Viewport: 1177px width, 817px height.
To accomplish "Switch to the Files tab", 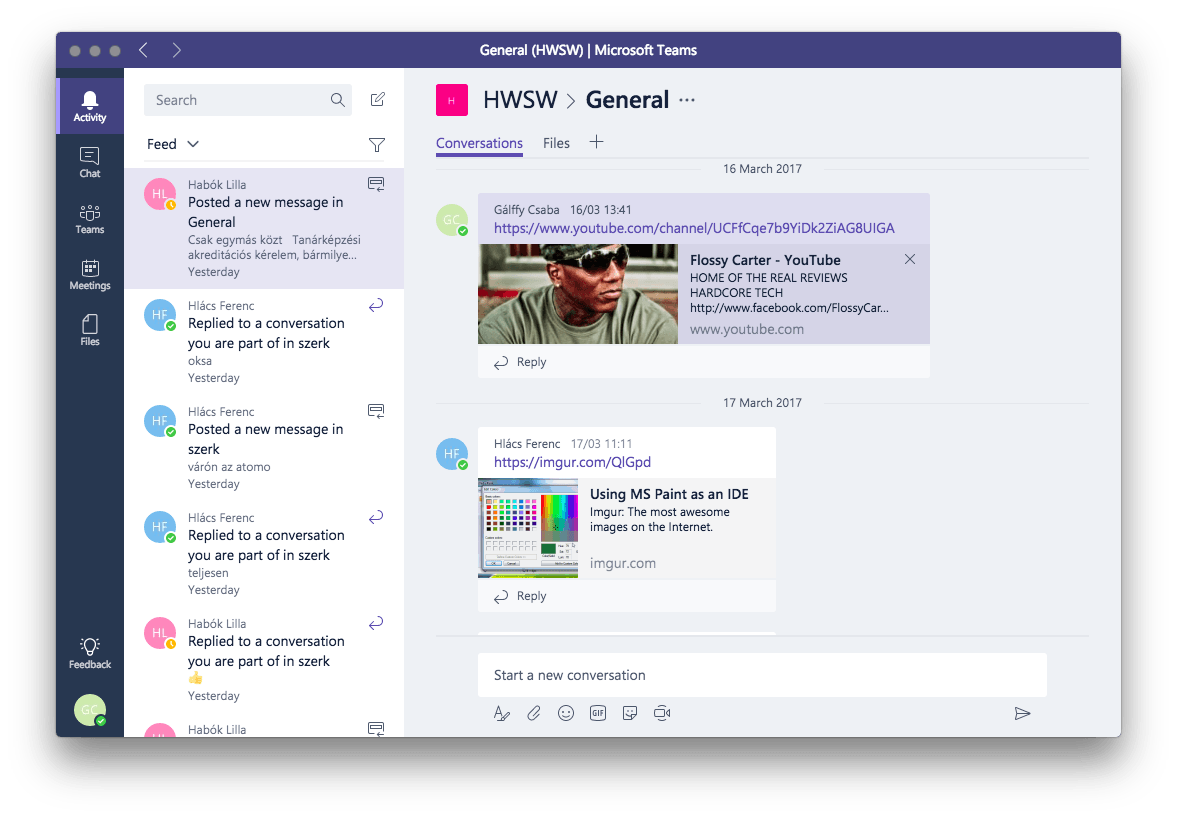I will point(556,143).
